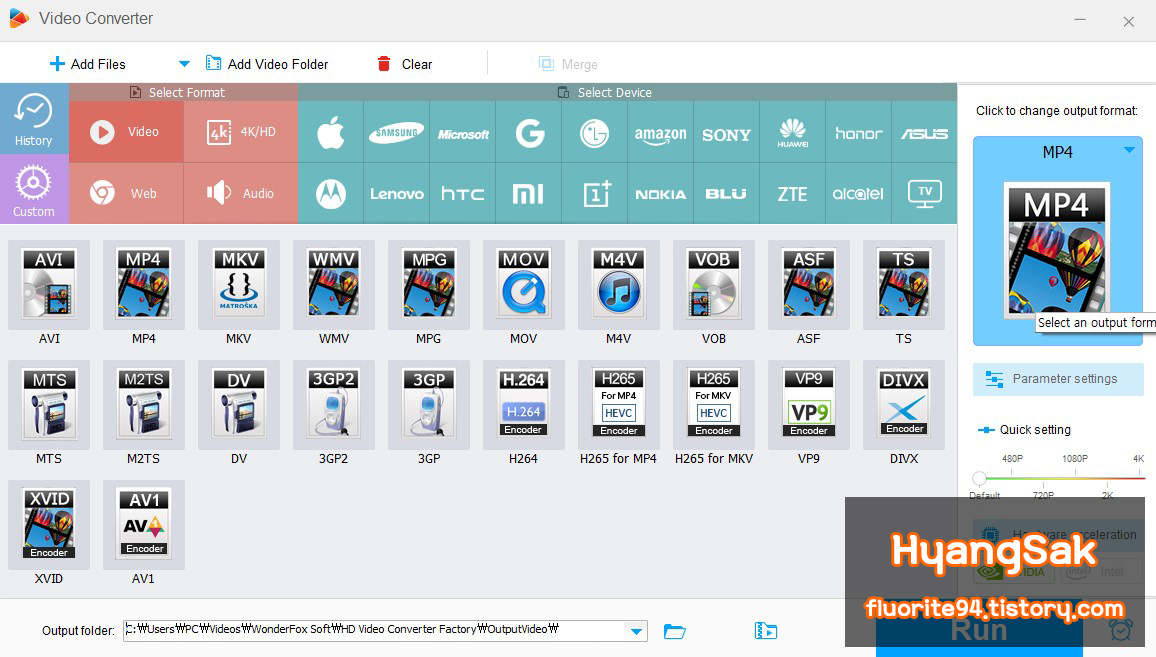Open Google device presets
This screenshot has width=1156, height=657.
(529, 133)
